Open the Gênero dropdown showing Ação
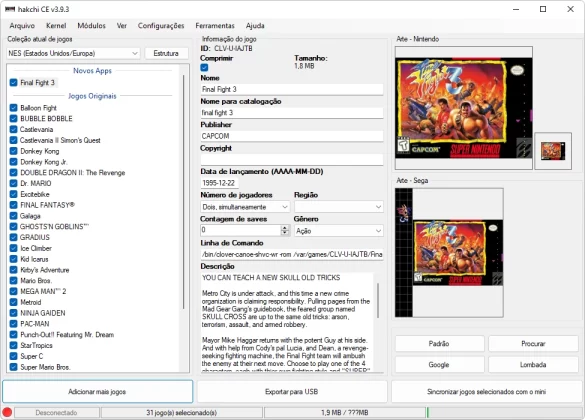 tap(339, 231)
